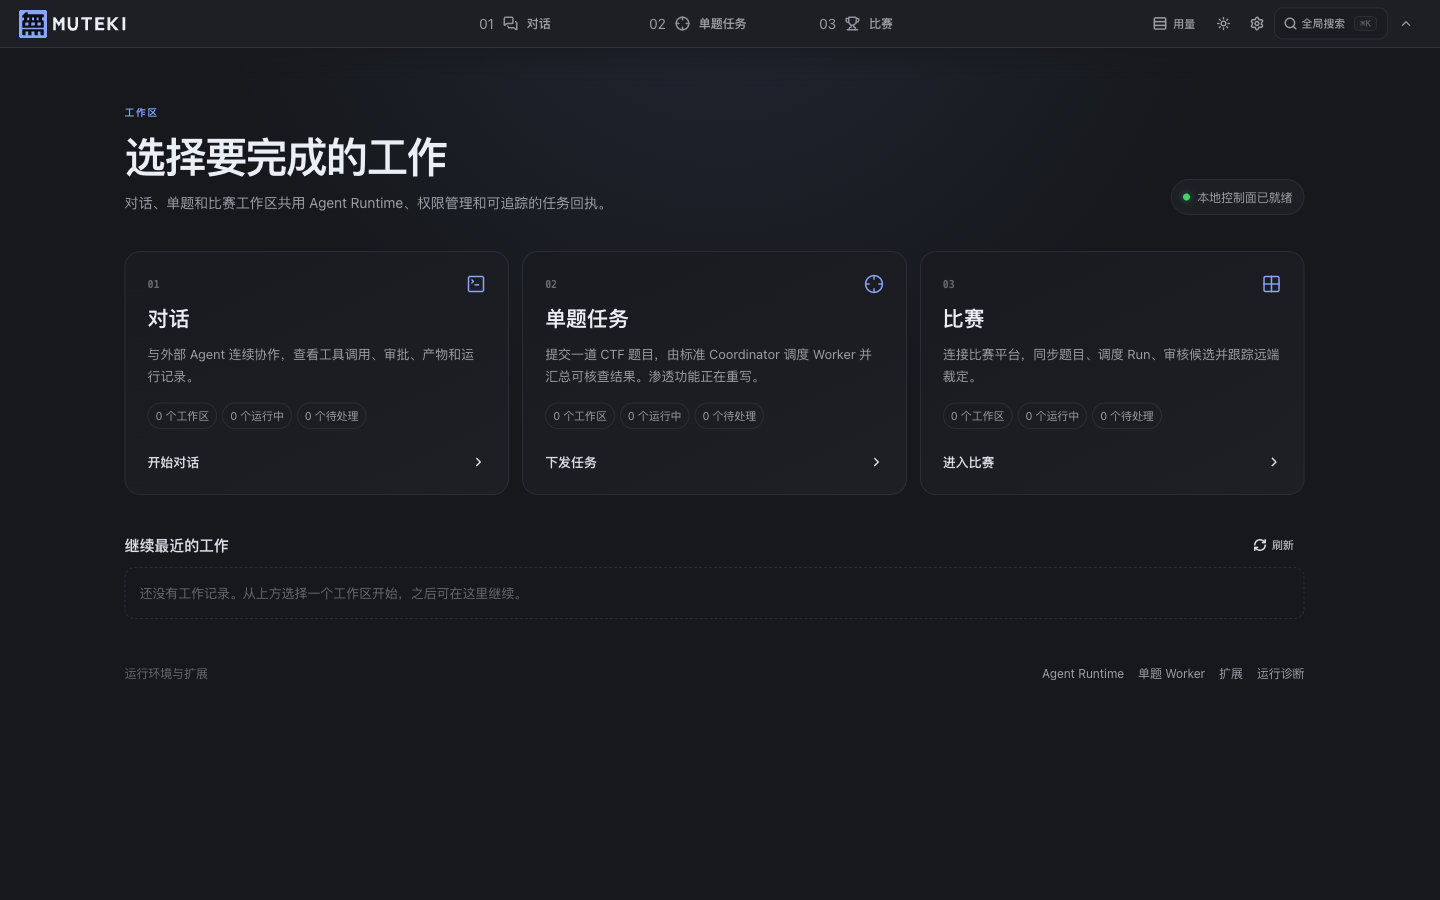Open settings gear icon
This screenshot has height=900, width=1440.
pyautogui.click(x=1257, y=24)
